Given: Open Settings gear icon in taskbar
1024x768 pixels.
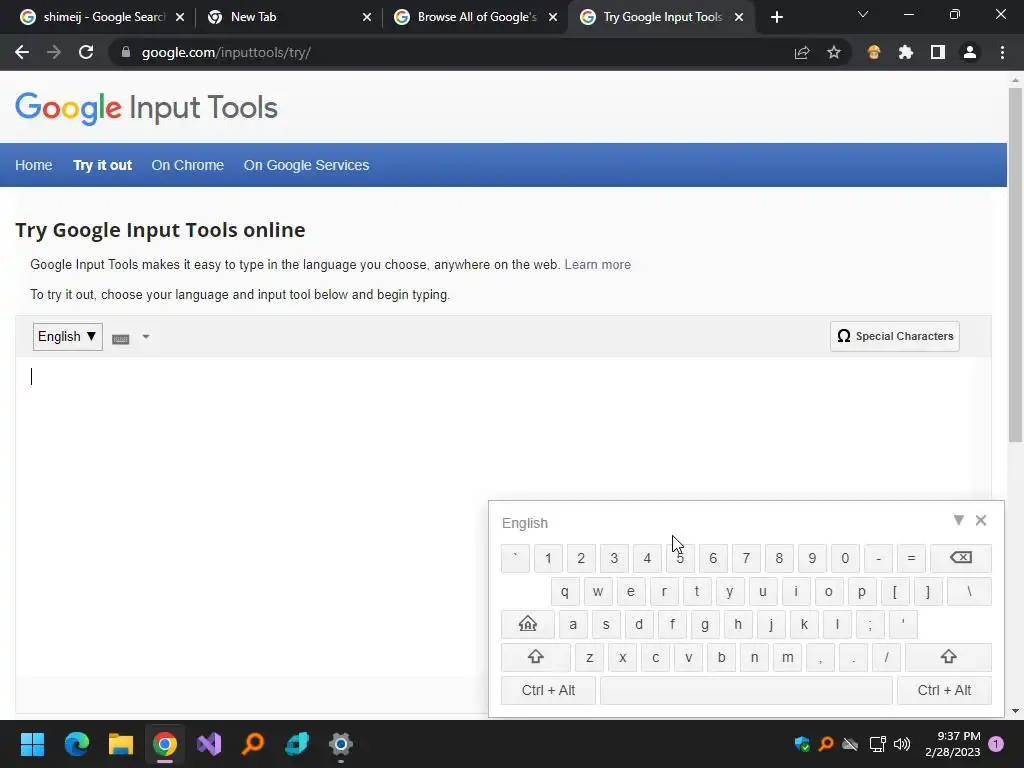Looking at the screenshot, I should [341, 744].
